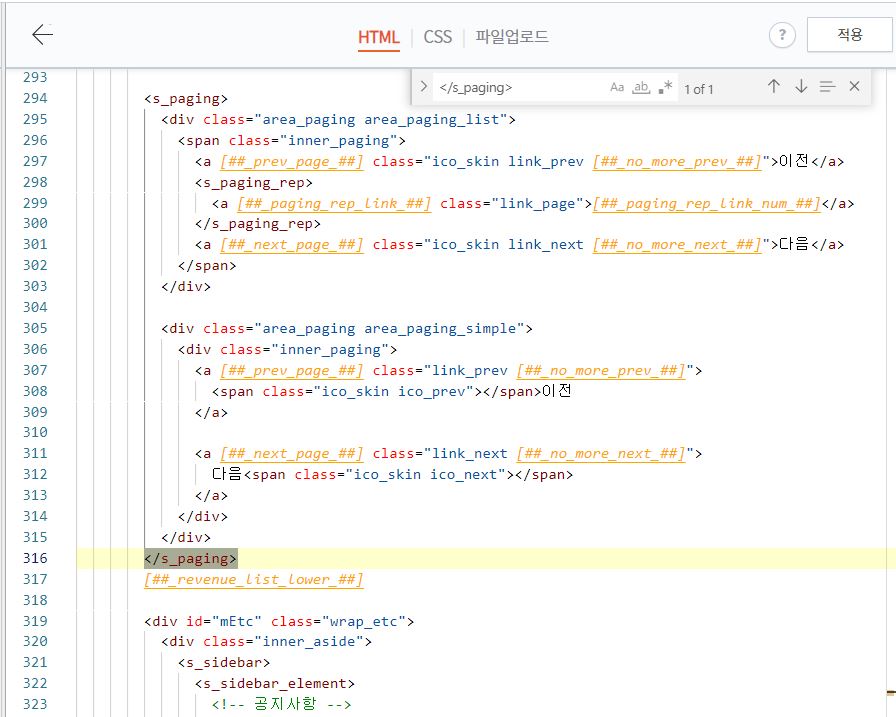Click [##_no_more_prev_##] on line 297
Image resolution: width=896 pixels, height=717 pixels.
click(x=677, y=162)
